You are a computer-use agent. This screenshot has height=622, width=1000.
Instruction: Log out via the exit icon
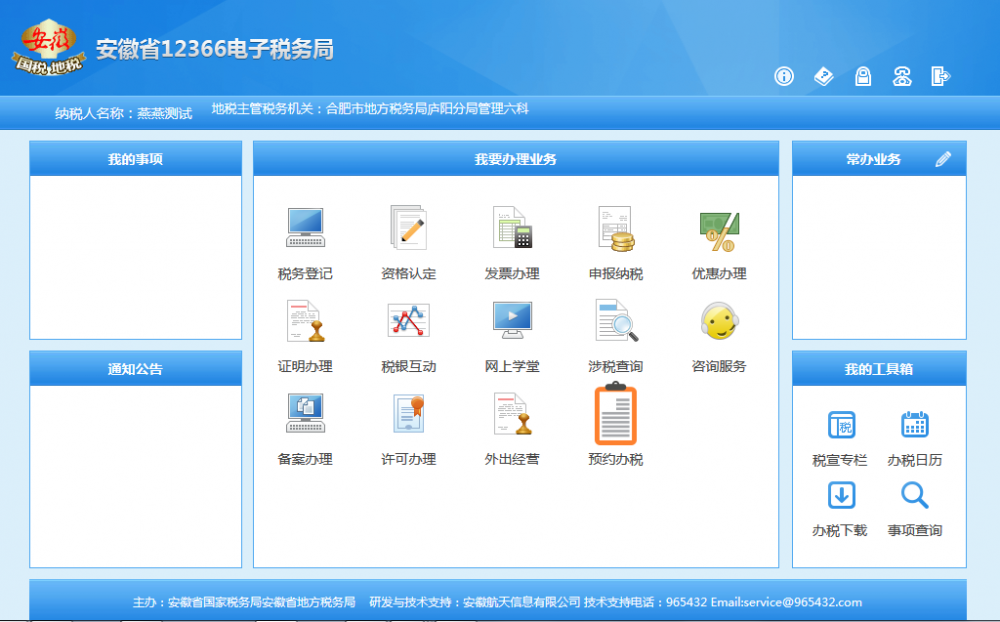coord(941,76)
